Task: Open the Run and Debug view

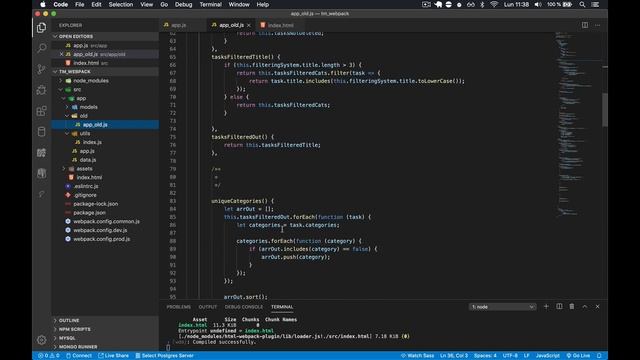Action: pos(41,90)
